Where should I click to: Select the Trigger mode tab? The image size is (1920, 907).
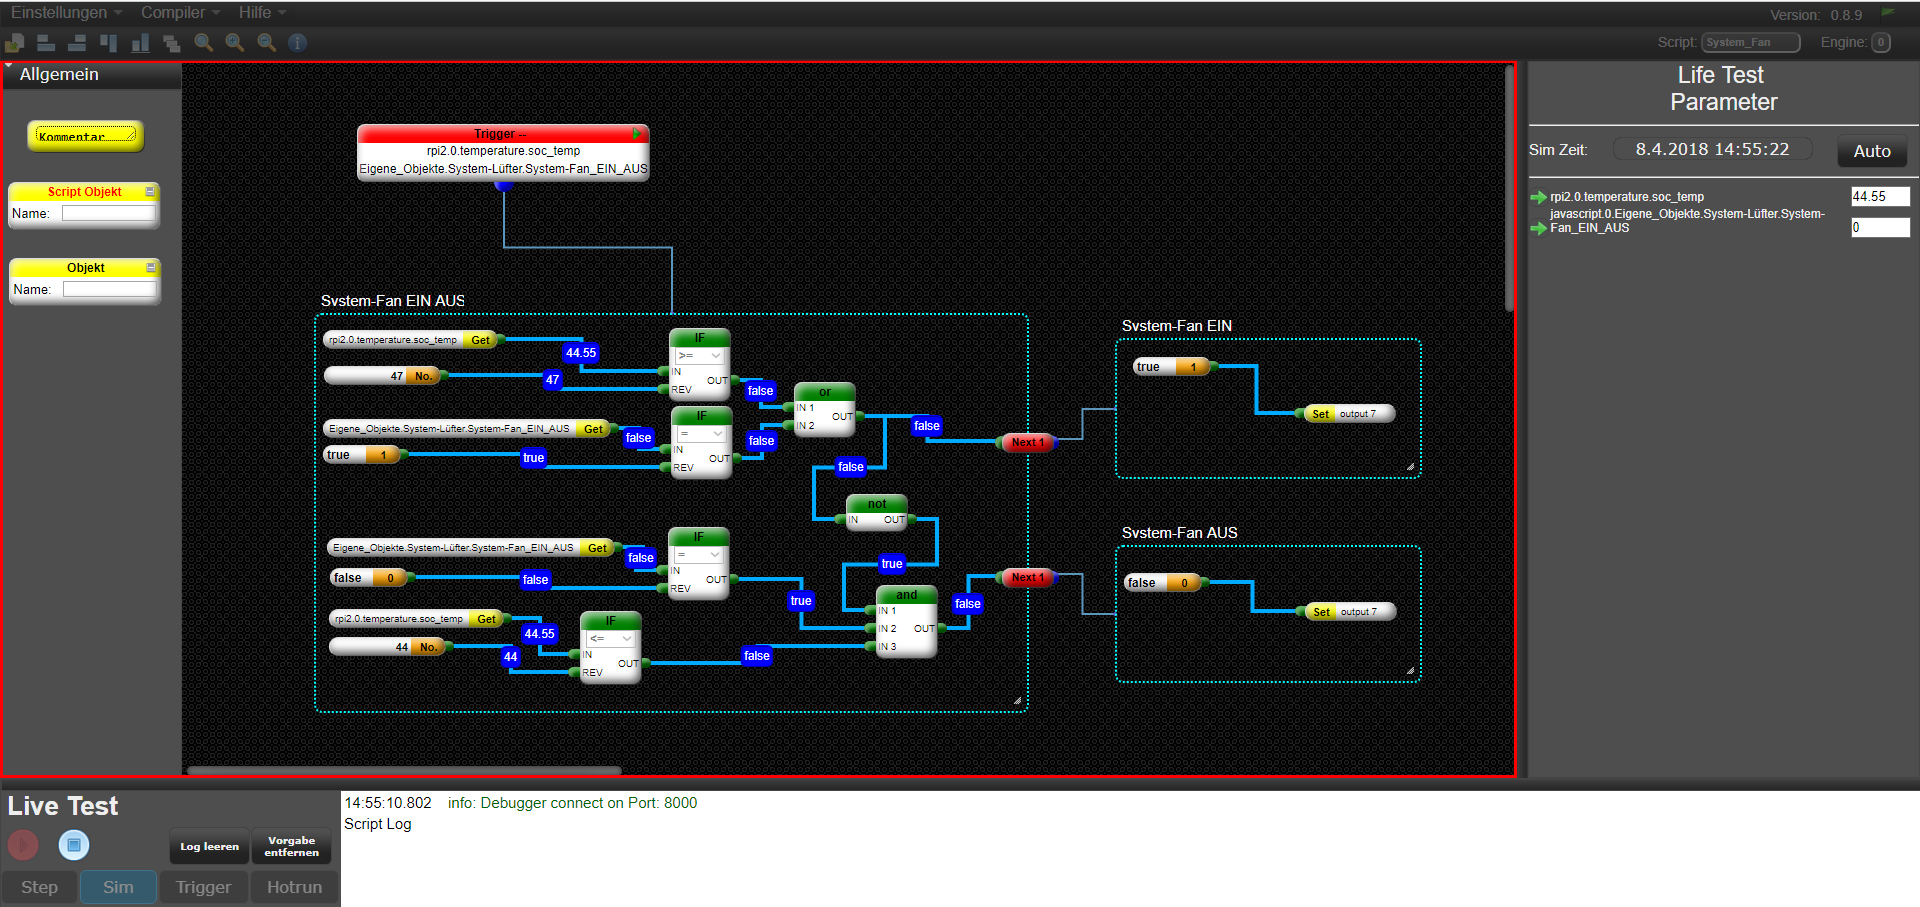(204, 887)
